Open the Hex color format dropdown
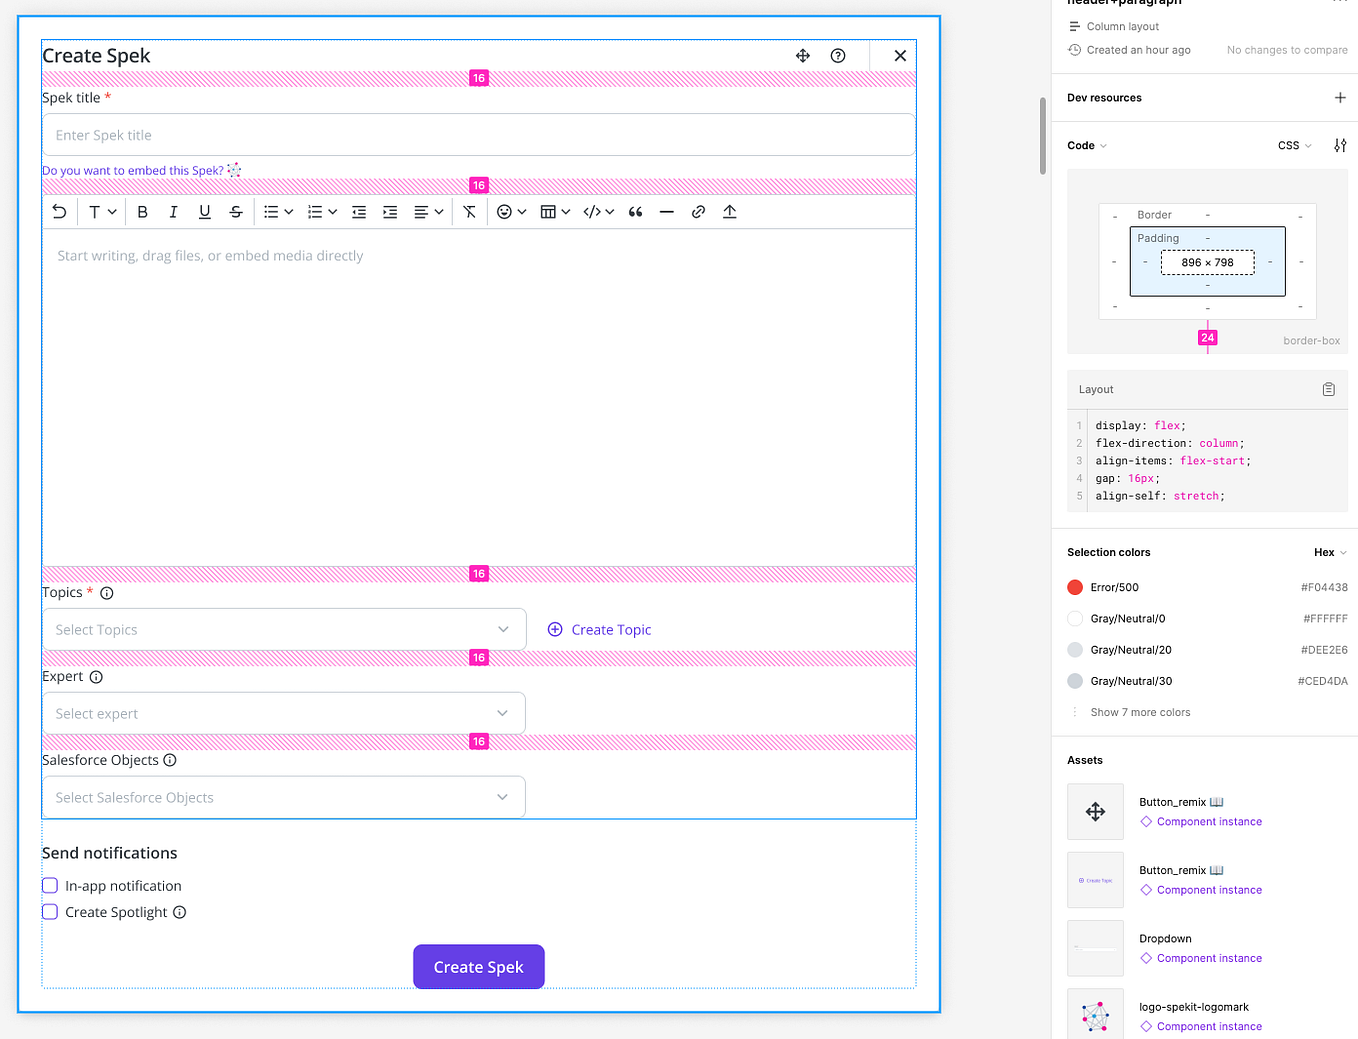The image size is (1358, 1039). (1330, 551)
